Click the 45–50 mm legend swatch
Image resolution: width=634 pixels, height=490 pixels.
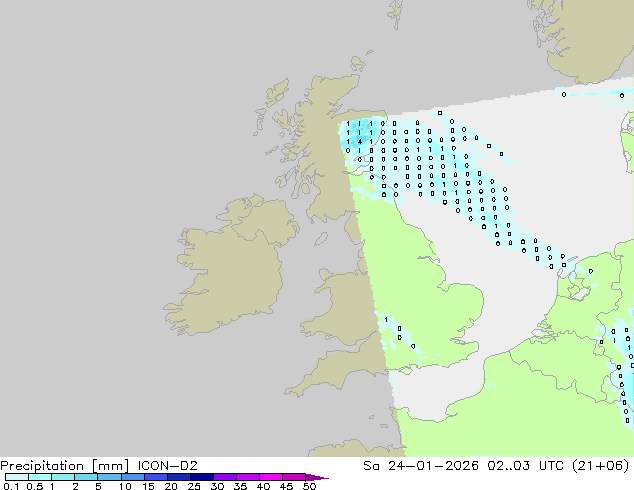294,477
